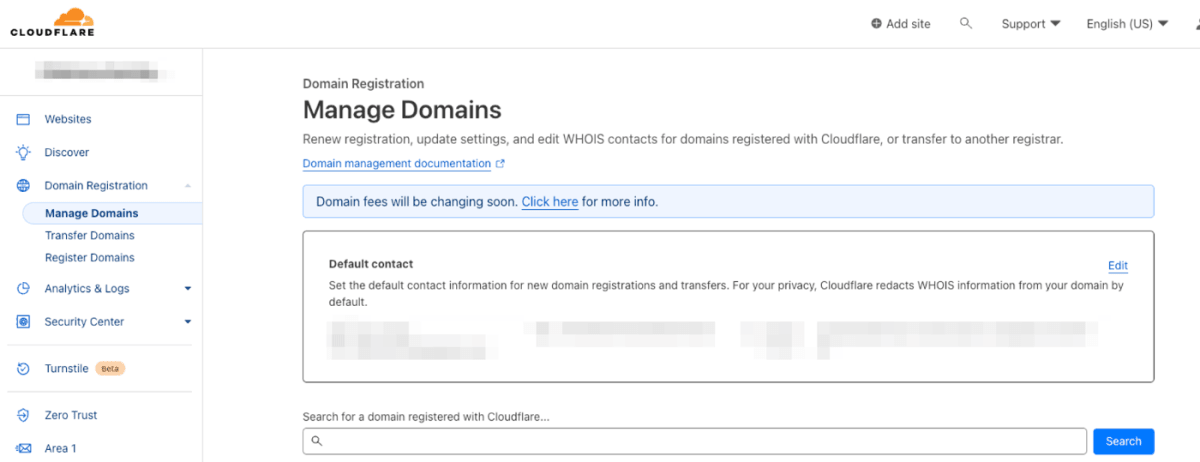Click the Websites window icon in the sidebar
The width and height of the screenshot is (1200, 462).
[x=23, y=119]
